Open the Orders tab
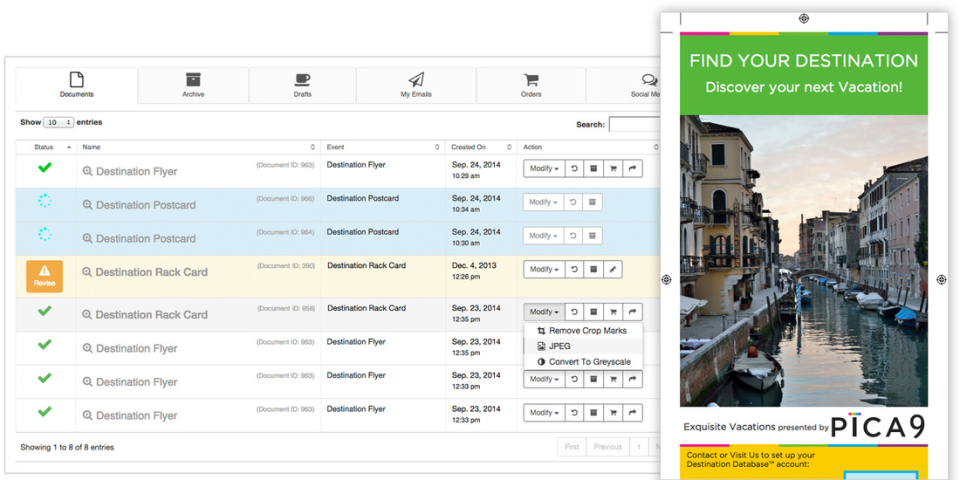Viewport: 960px width, 480px height. coord(531,85)
